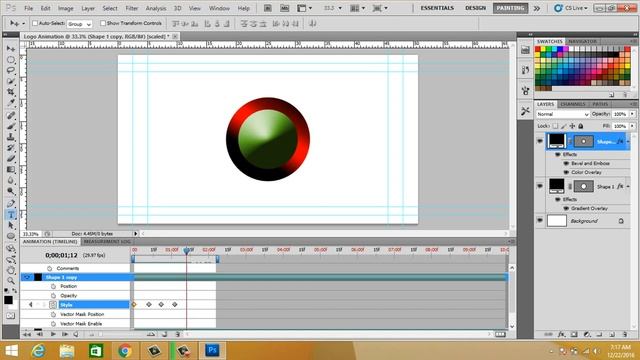
Task: Switch to Measurement Log tab
Action: (107, 242)
